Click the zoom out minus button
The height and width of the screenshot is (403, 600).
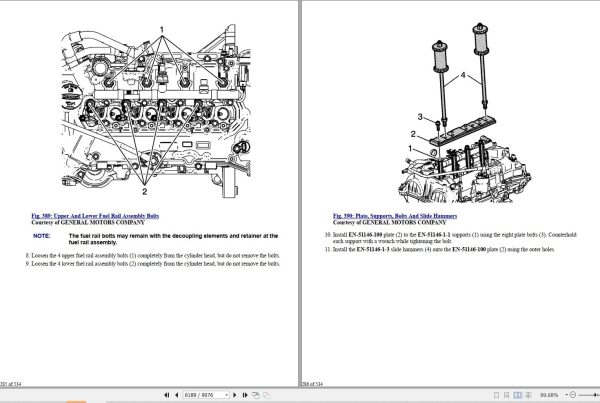(x=573, y=395)
